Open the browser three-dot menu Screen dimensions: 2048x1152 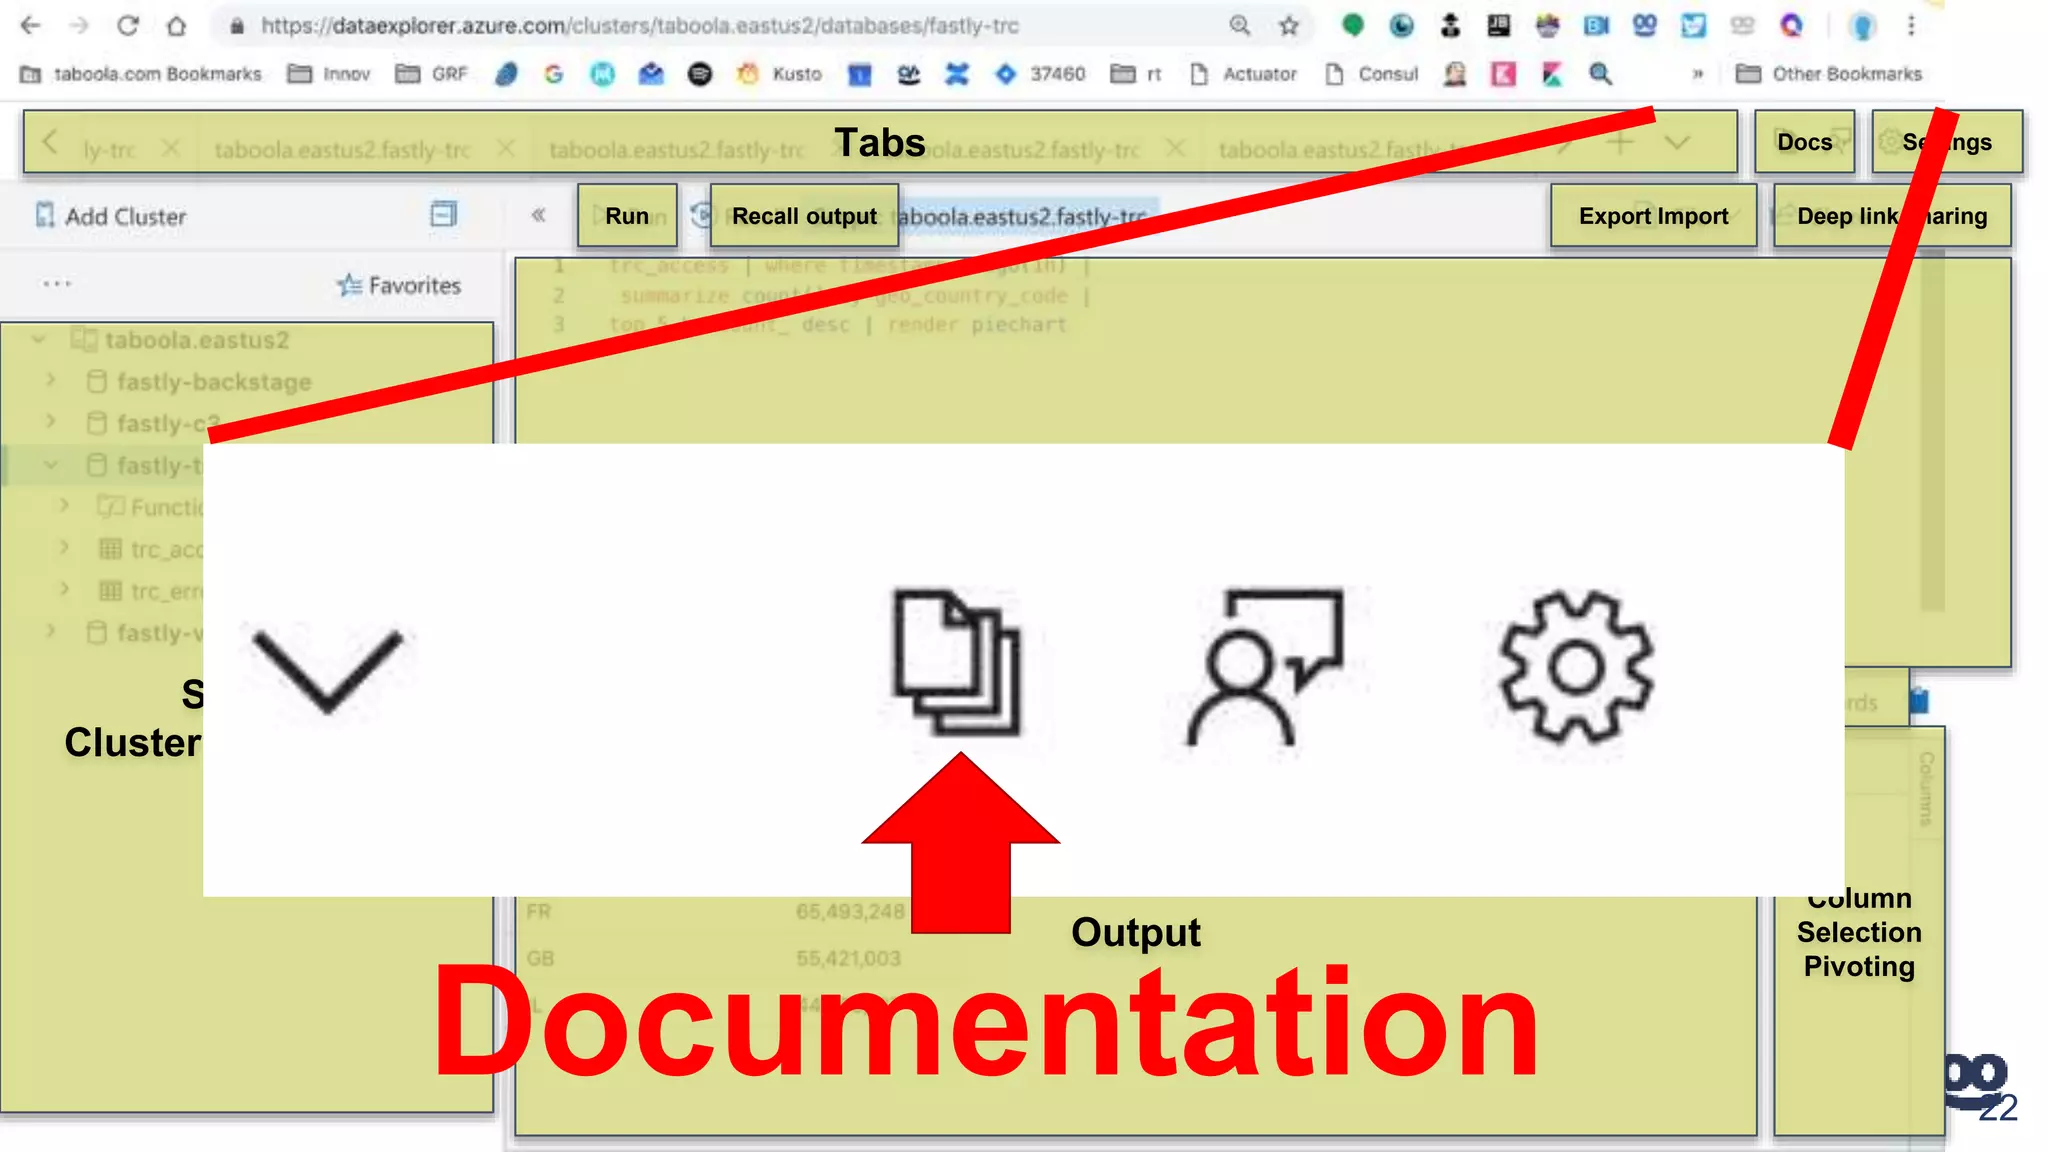tap(1911, 26)
